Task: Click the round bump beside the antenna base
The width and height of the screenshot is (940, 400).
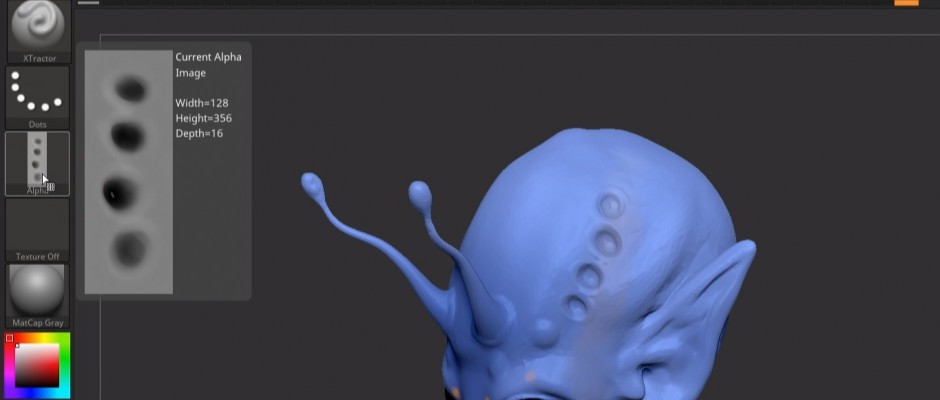Action: (x=545, y=332)
